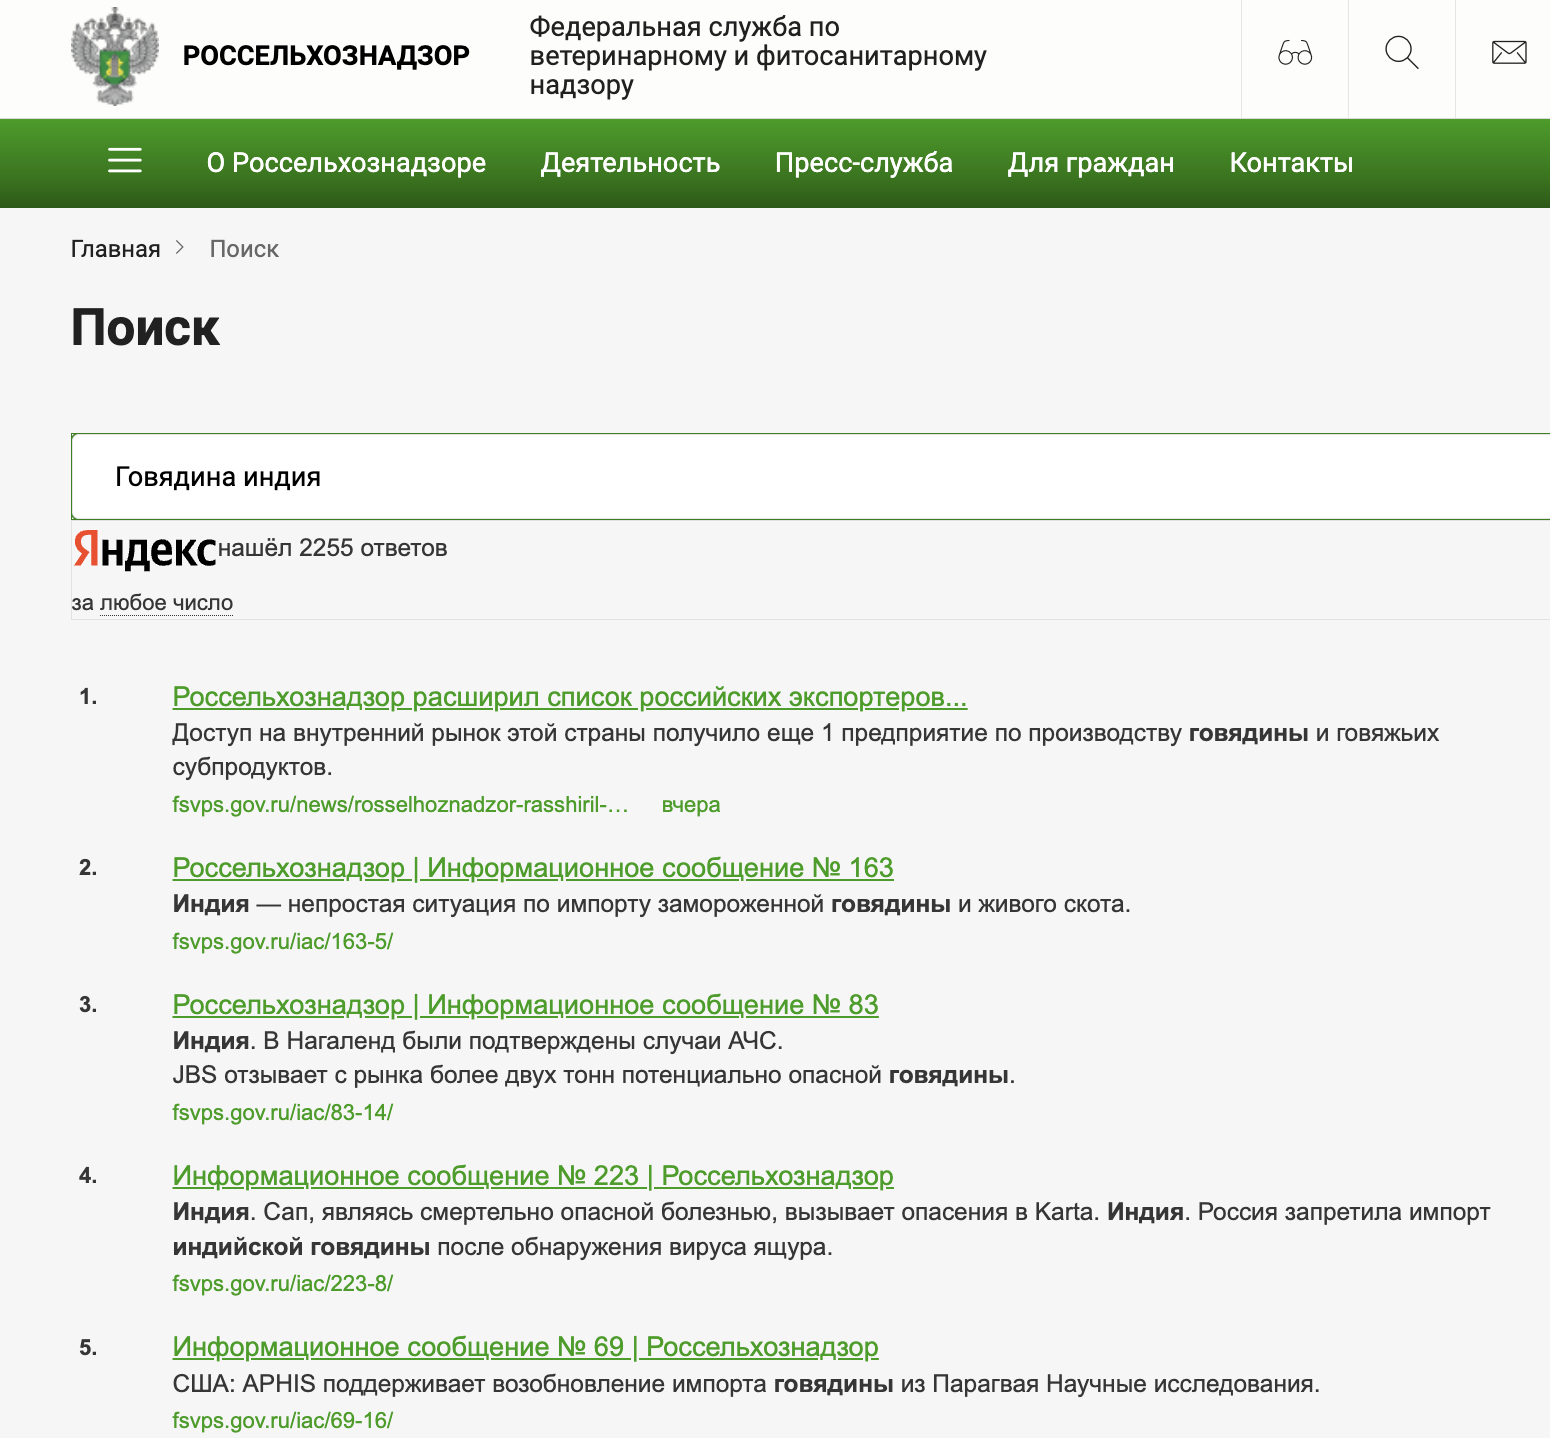Open result Россельхознадзор расширил список российских экспортеров
The height and width of the screenshot is (1438, 1550).
pos(570,697)
